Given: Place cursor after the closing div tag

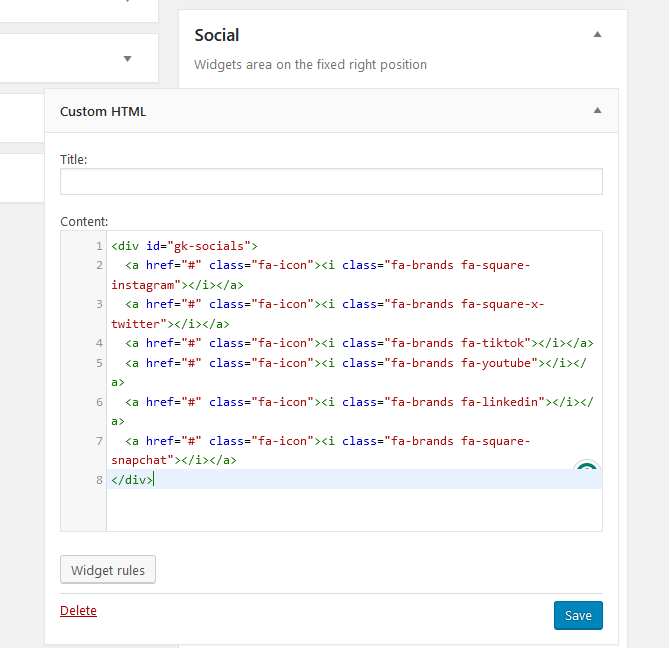Looking at the screenshot, I should pyautogui.click(x=154, y=480).
